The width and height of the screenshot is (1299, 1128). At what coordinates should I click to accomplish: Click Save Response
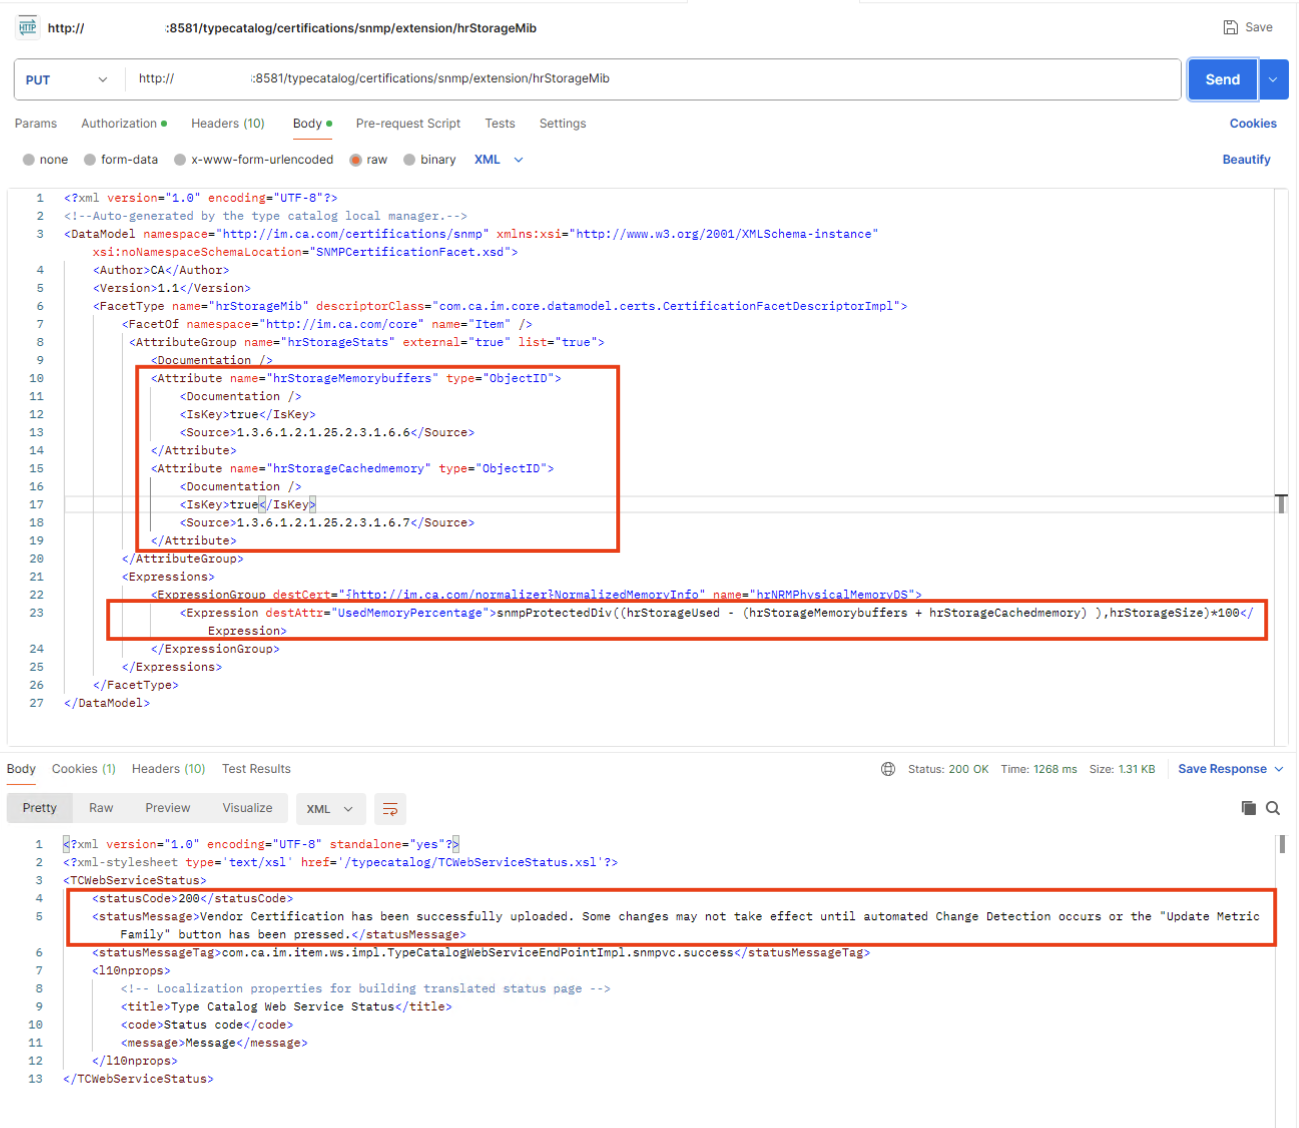[x=1222, y=769]
